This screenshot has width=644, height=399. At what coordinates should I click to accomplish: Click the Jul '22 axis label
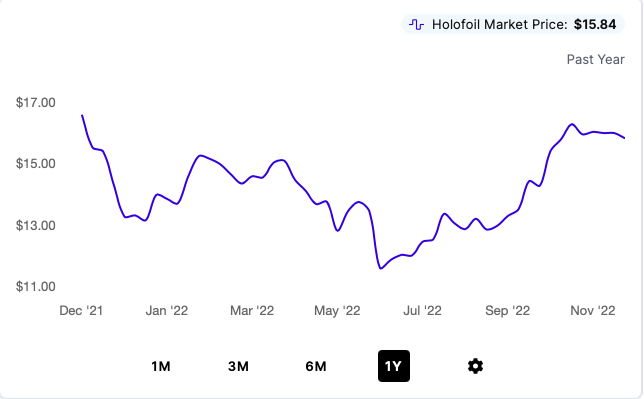(x=422, y=311)
